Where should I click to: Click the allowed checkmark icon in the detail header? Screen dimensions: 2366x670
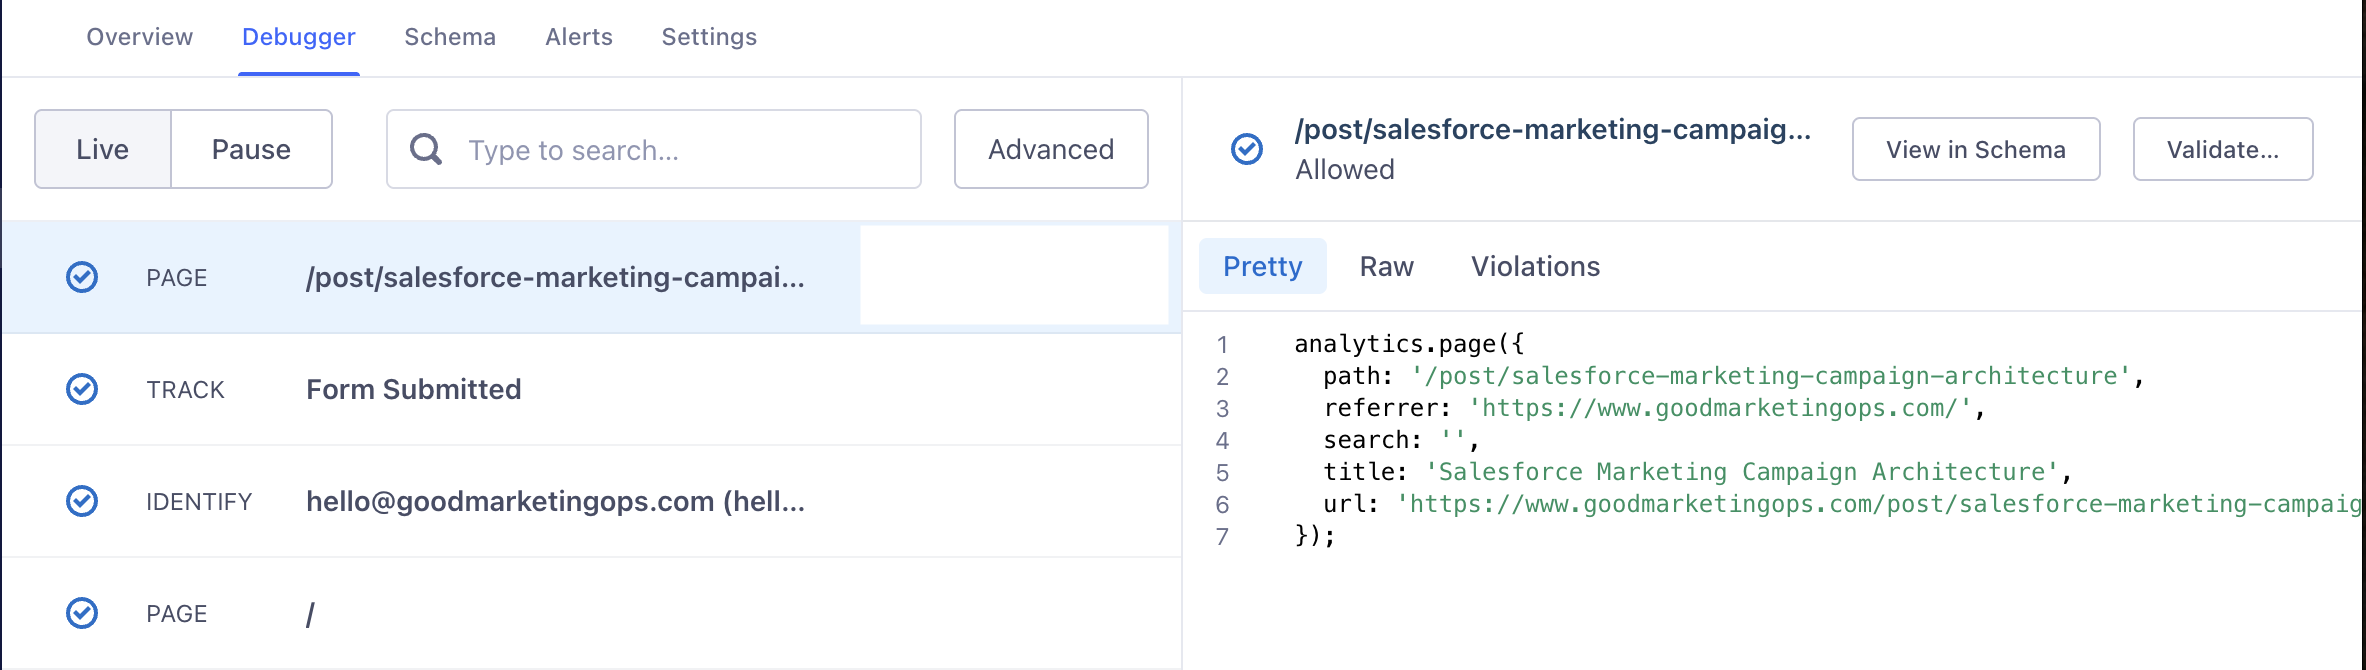[1247, 149]
